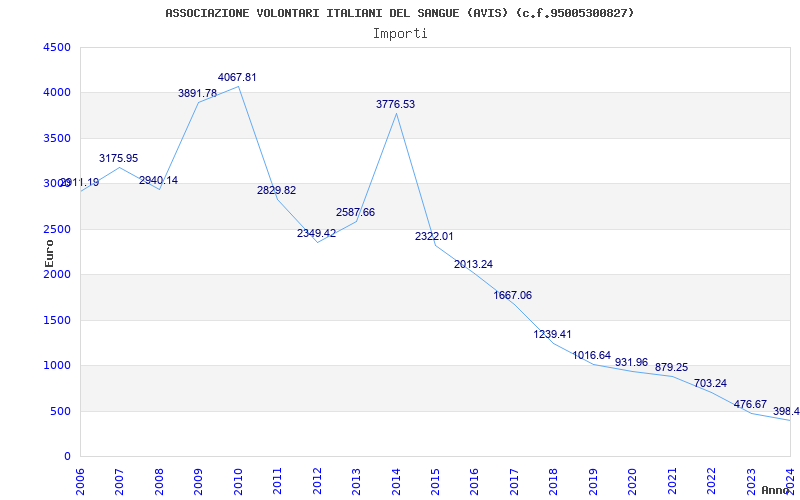Image resolution: width=800 pixels, height=500 pixels.
Task: Click the 3175.95 data label
Action: (118, 159)
